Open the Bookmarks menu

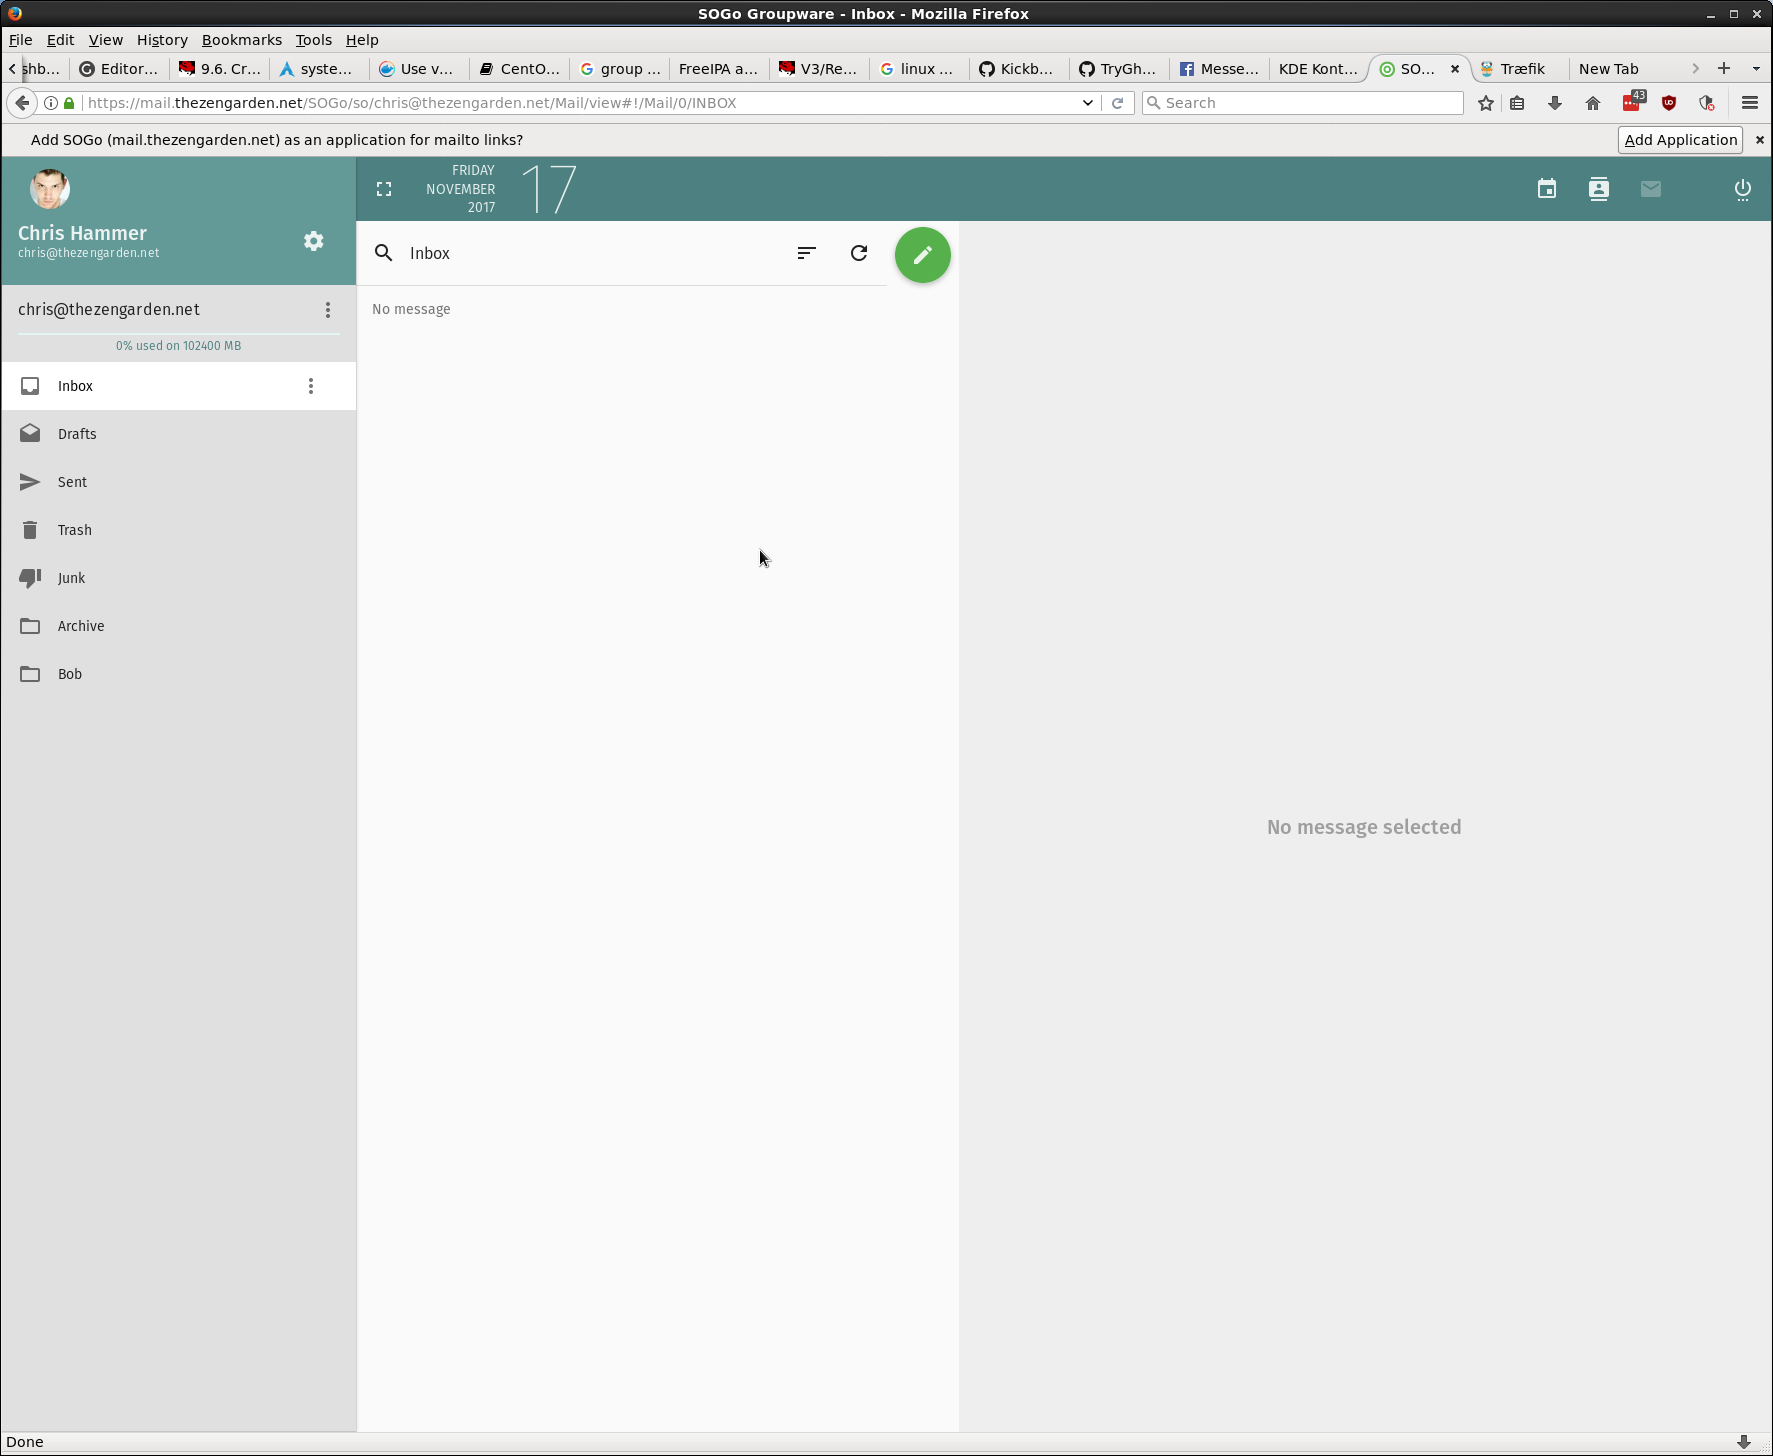[241, 40]
